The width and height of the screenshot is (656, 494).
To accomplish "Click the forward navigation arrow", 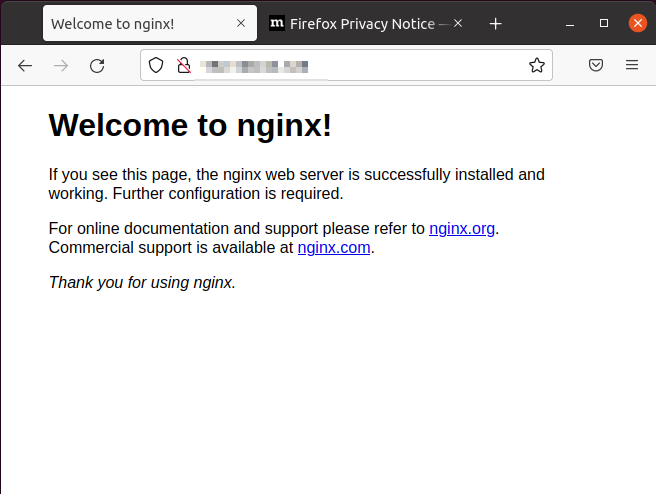I will pyautogui.click(x=61, y=66).
